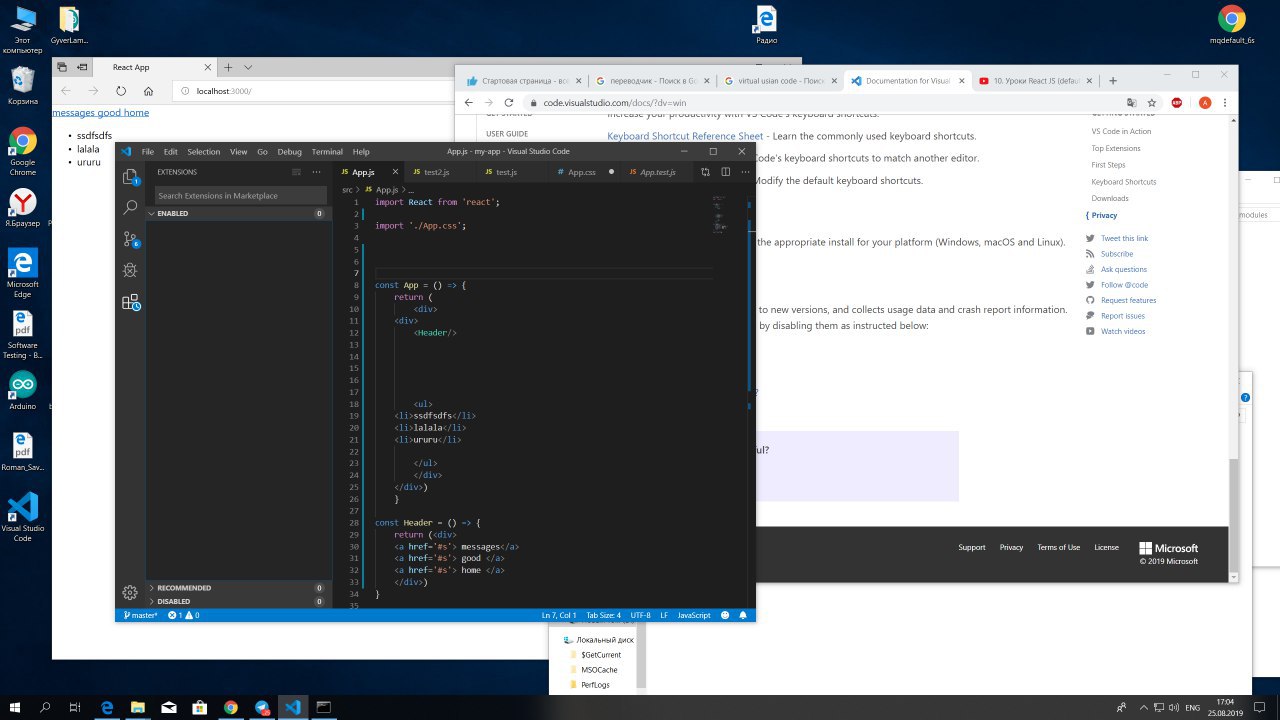This screenshot has width=1280, height=720.
Task: Collapse the ENABLED extensions section
Action: [170, 213]
